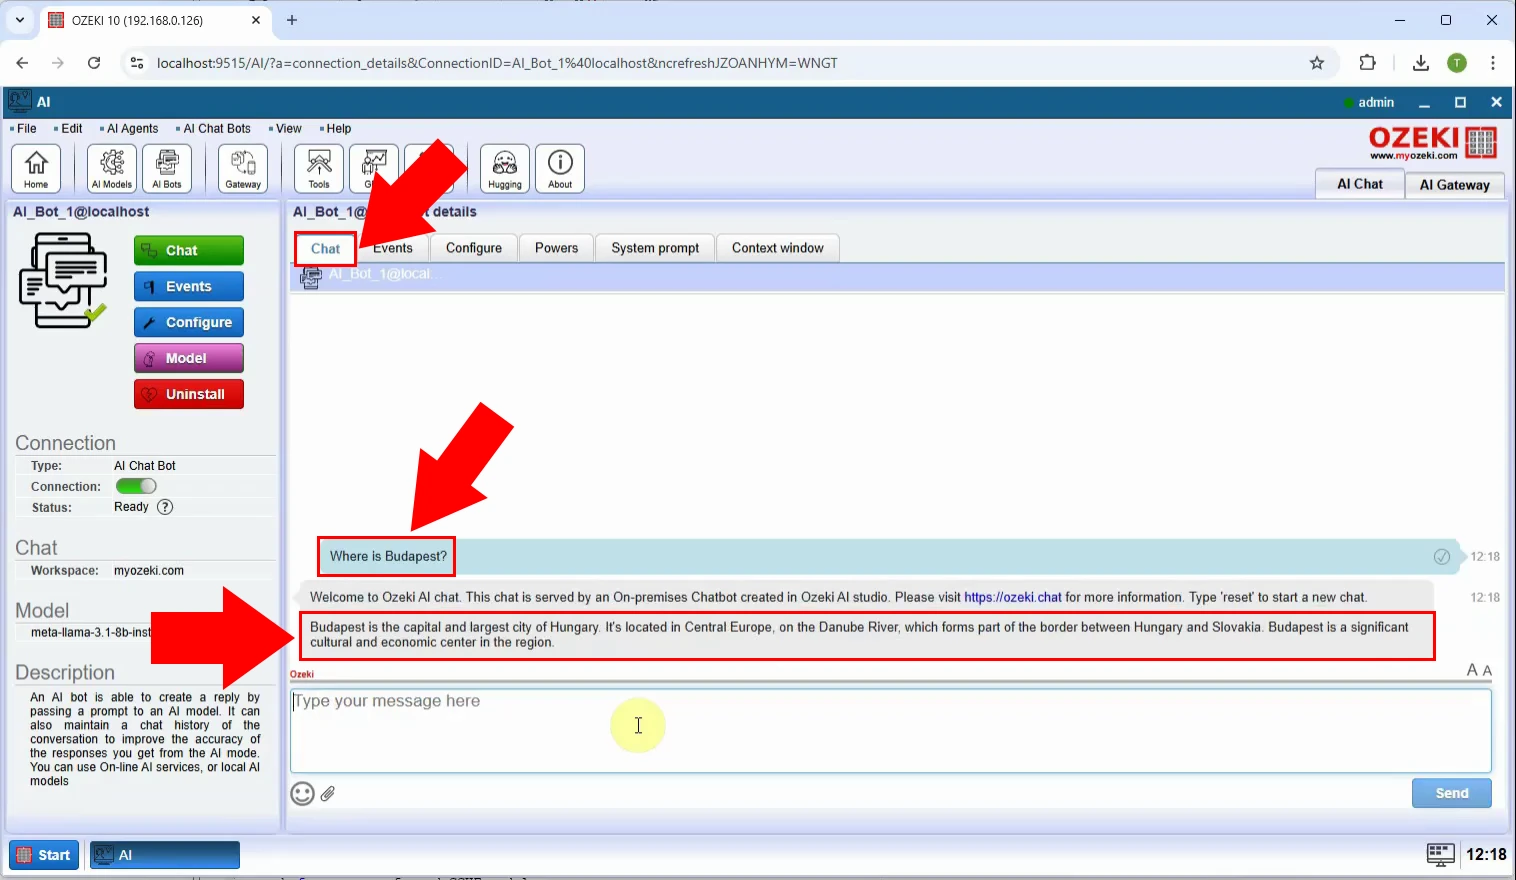Open AI Bots toolbar icon
The height and width of the screenshot is (880, 1516).
167,168
